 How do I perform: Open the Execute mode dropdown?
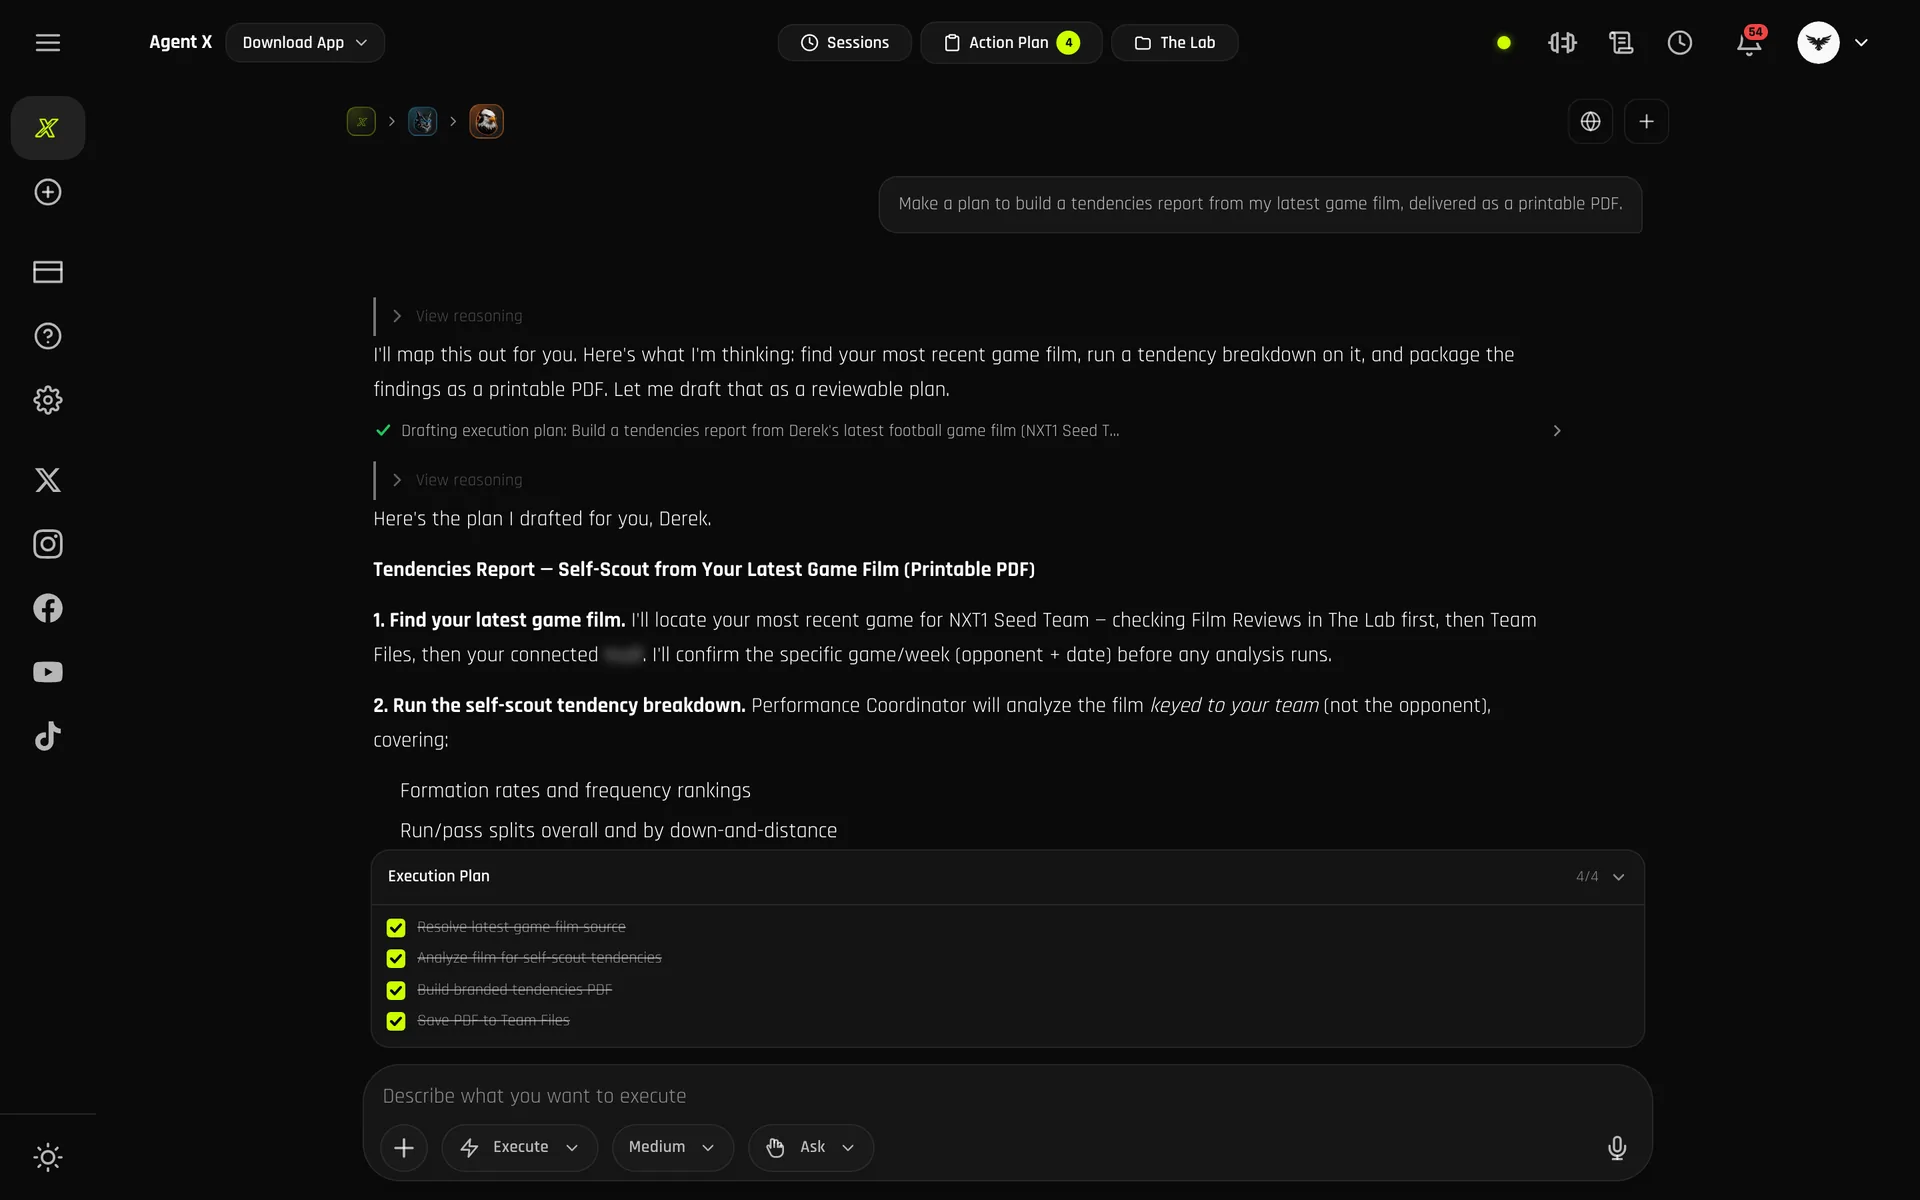[519, 1147]
